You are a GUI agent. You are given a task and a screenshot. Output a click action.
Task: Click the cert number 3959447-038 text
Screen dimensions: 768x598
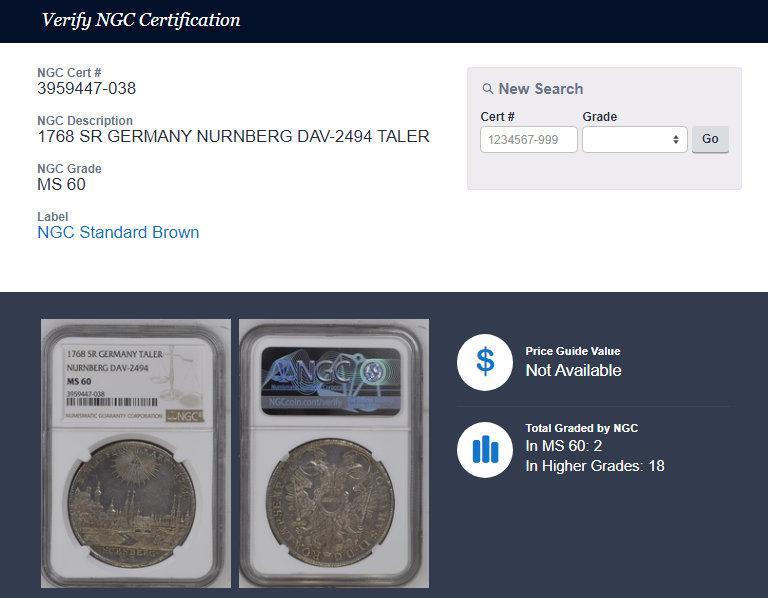point(87,89)
